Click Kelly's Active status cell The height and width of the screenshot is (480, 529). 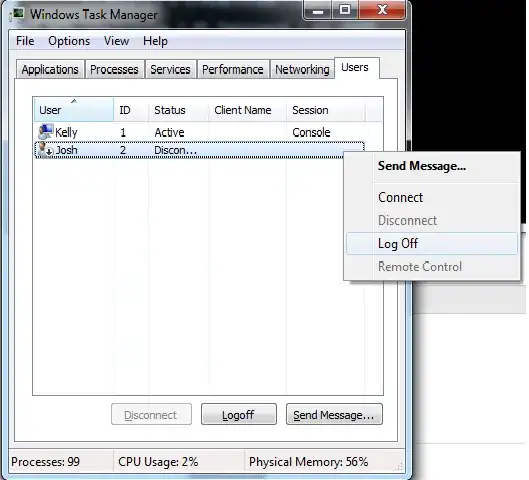click(x=169, y=132)
